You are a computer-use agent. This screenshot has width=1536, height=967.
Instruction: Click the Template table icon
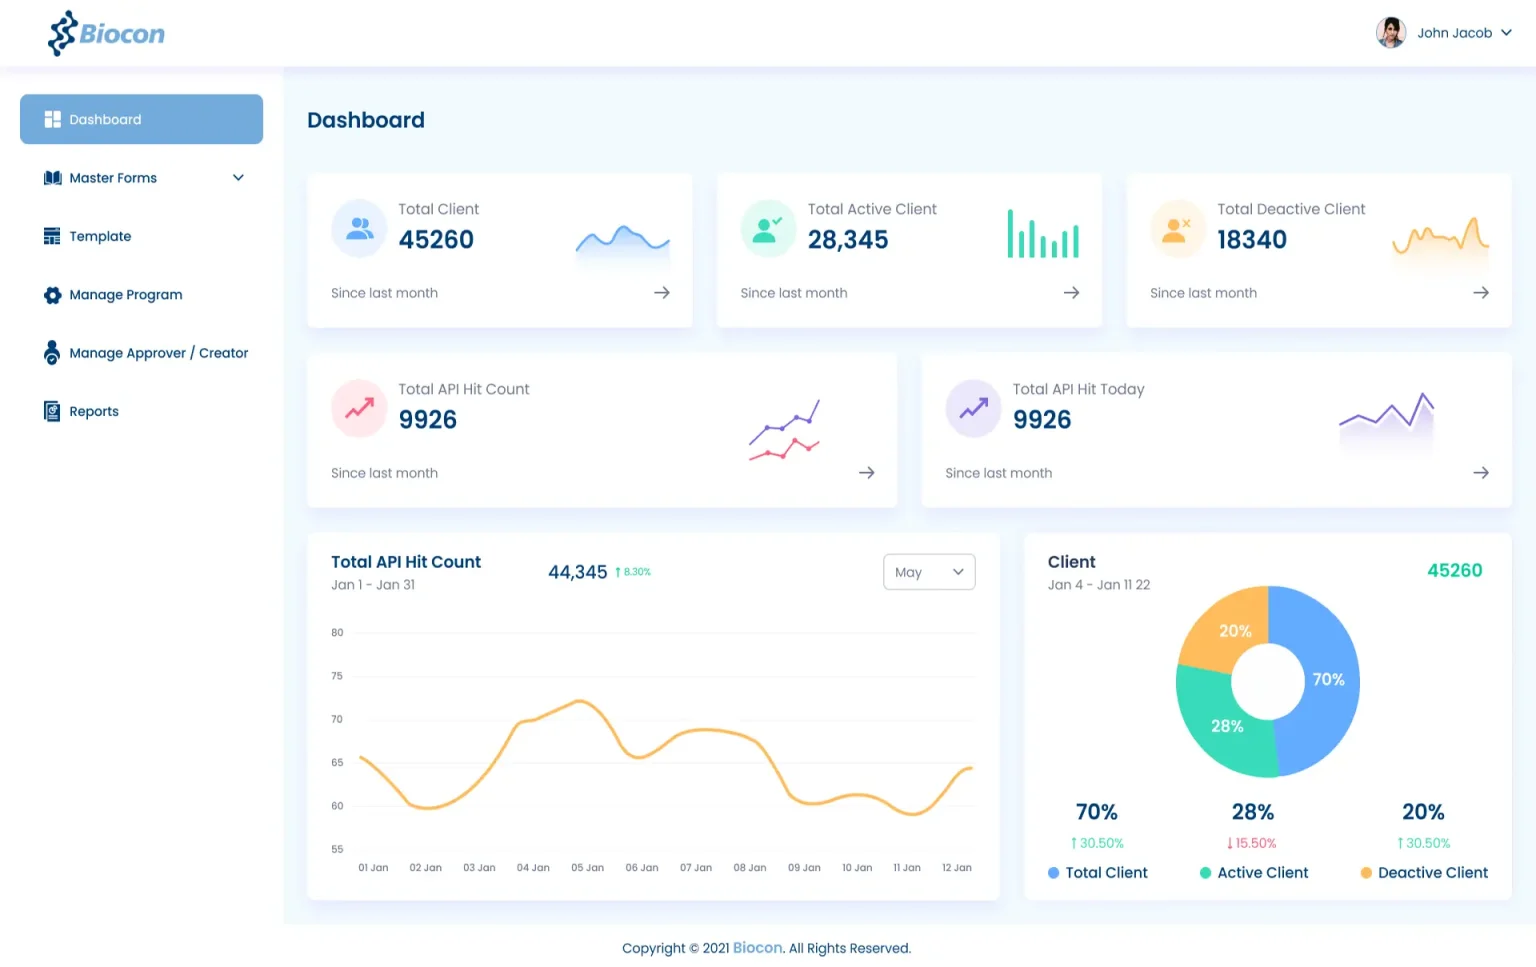52,236
